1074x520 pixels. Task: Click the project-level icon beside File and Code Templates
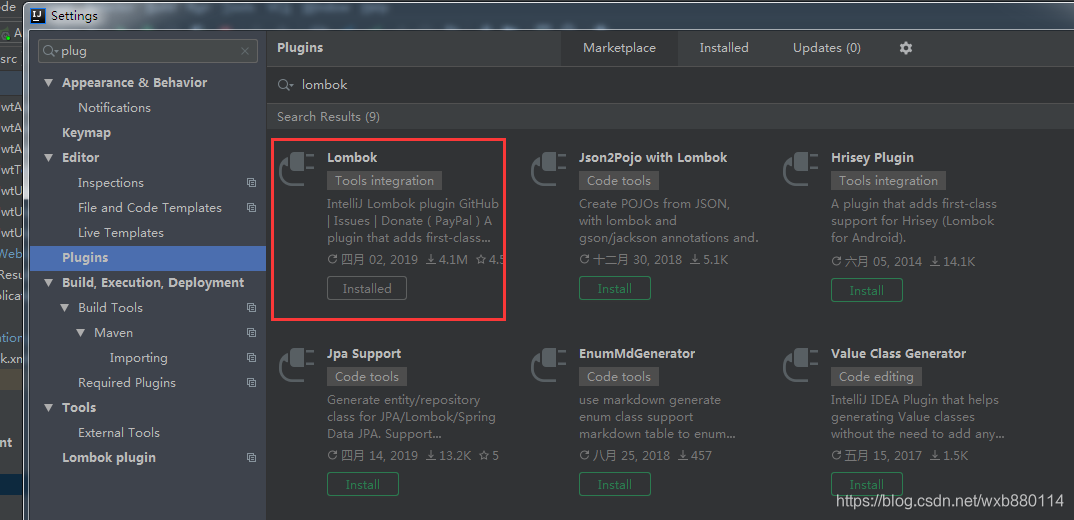(x=251, y=208)
